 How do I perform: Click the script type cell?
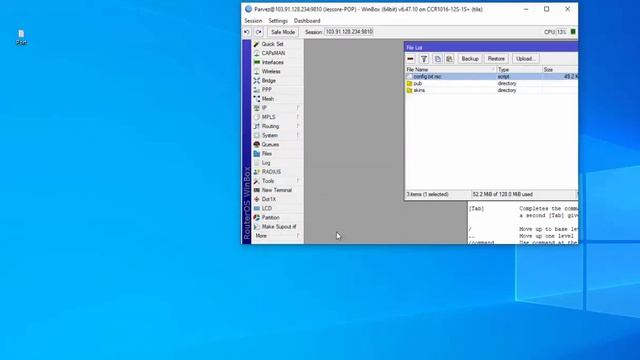point(503,77)
